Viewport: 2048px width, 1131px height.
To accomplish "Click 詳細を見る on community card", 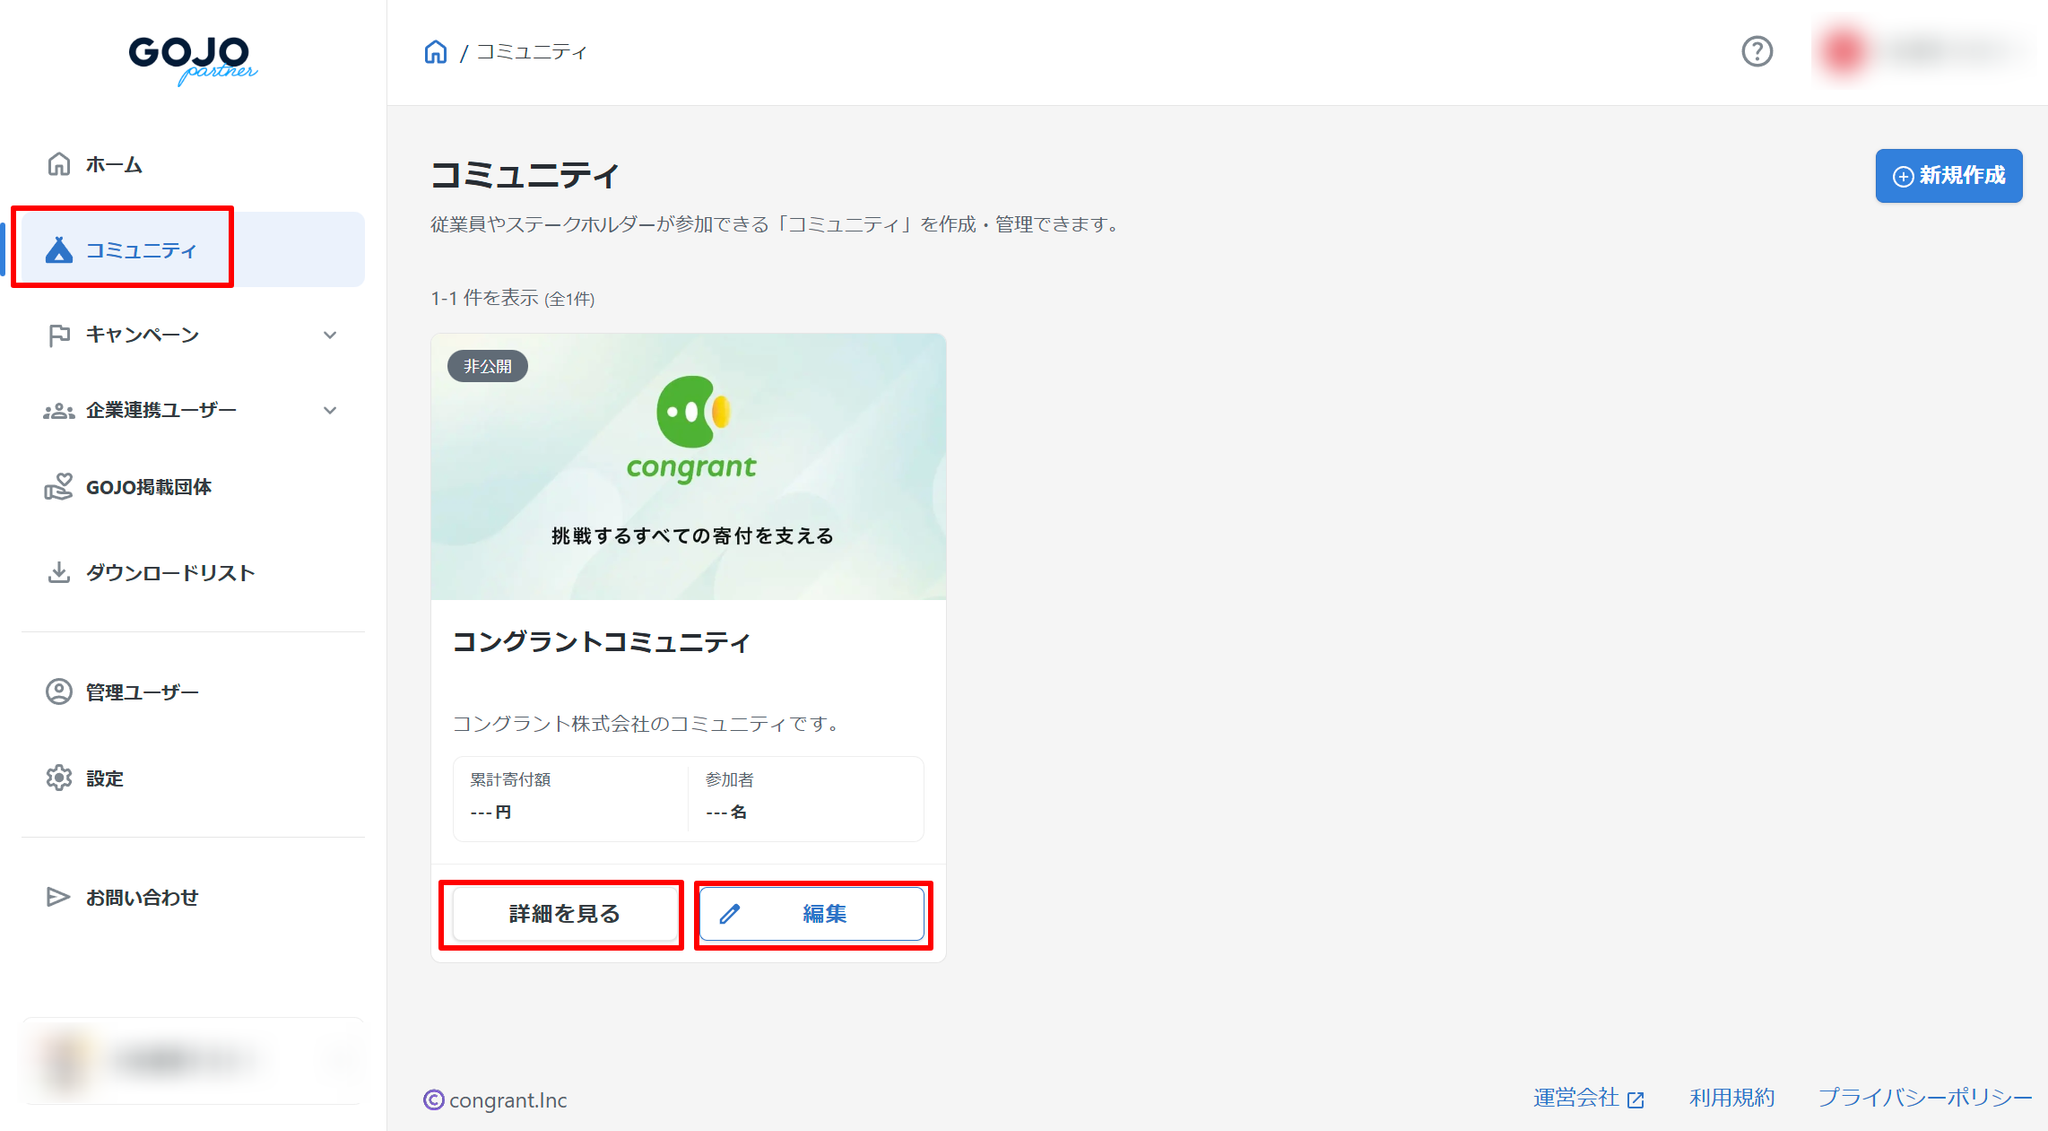I will [564, 914].
